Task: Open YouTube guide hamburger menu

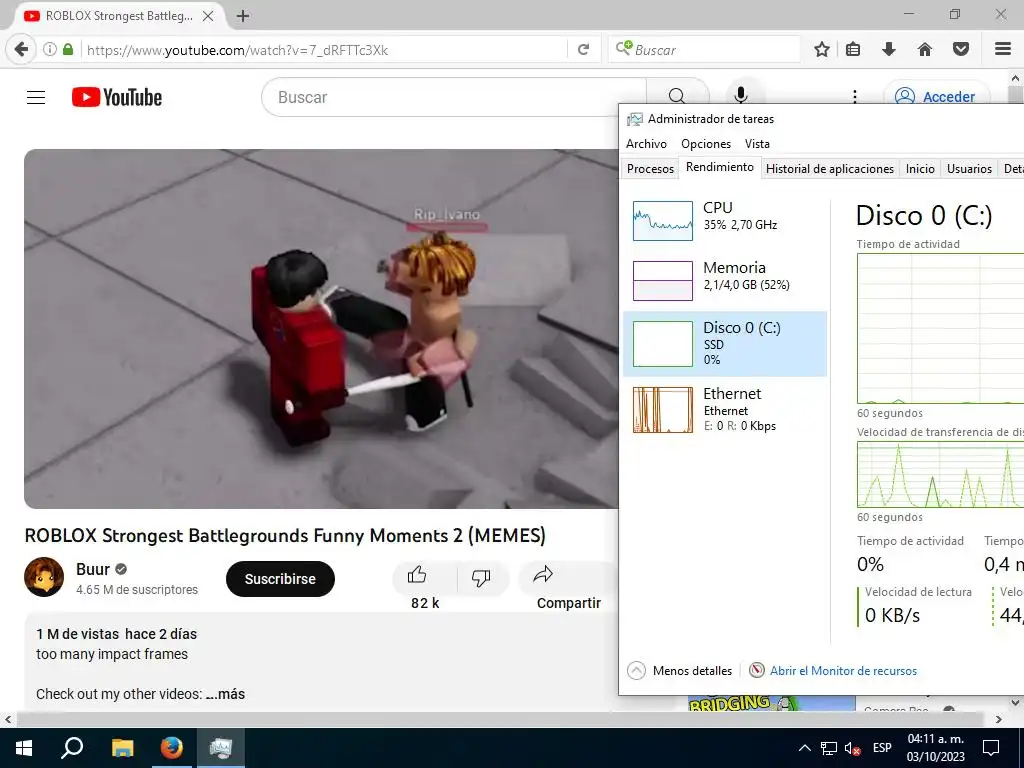Action: 36,97
